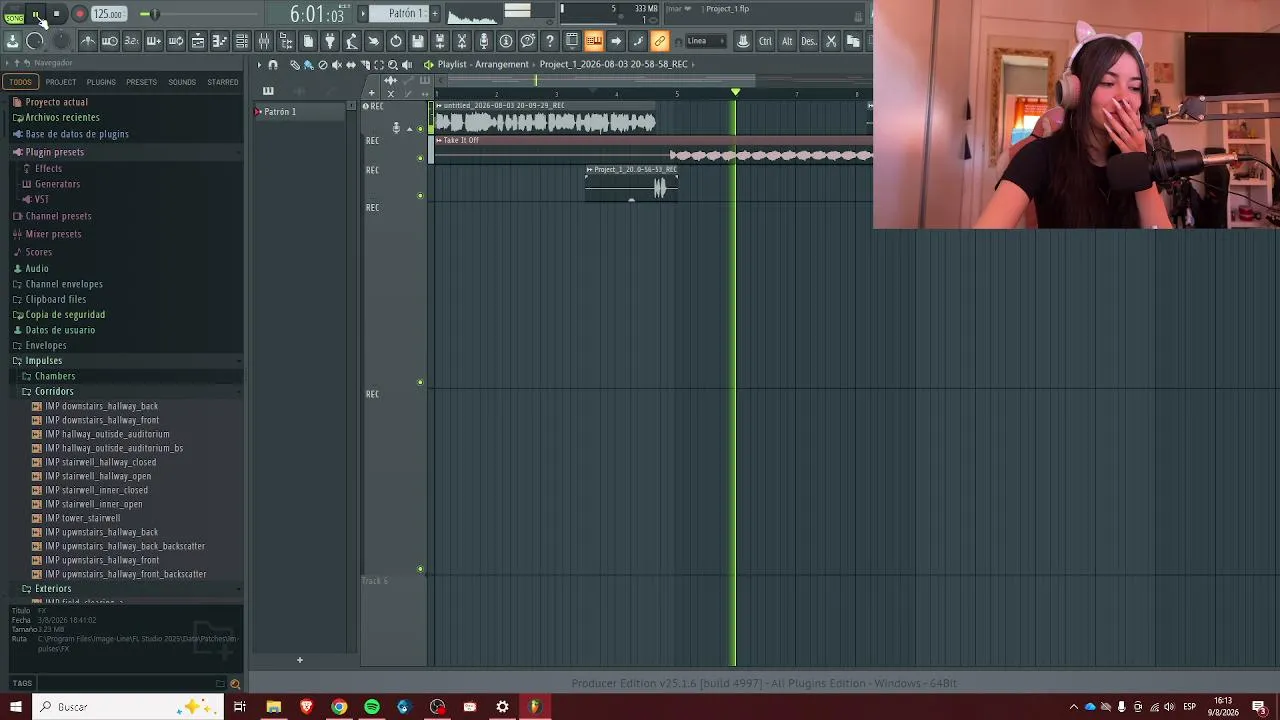Click the microphone icon in the main toolbar
Screen dimensions: 1280x720
[x=484, y=41]
